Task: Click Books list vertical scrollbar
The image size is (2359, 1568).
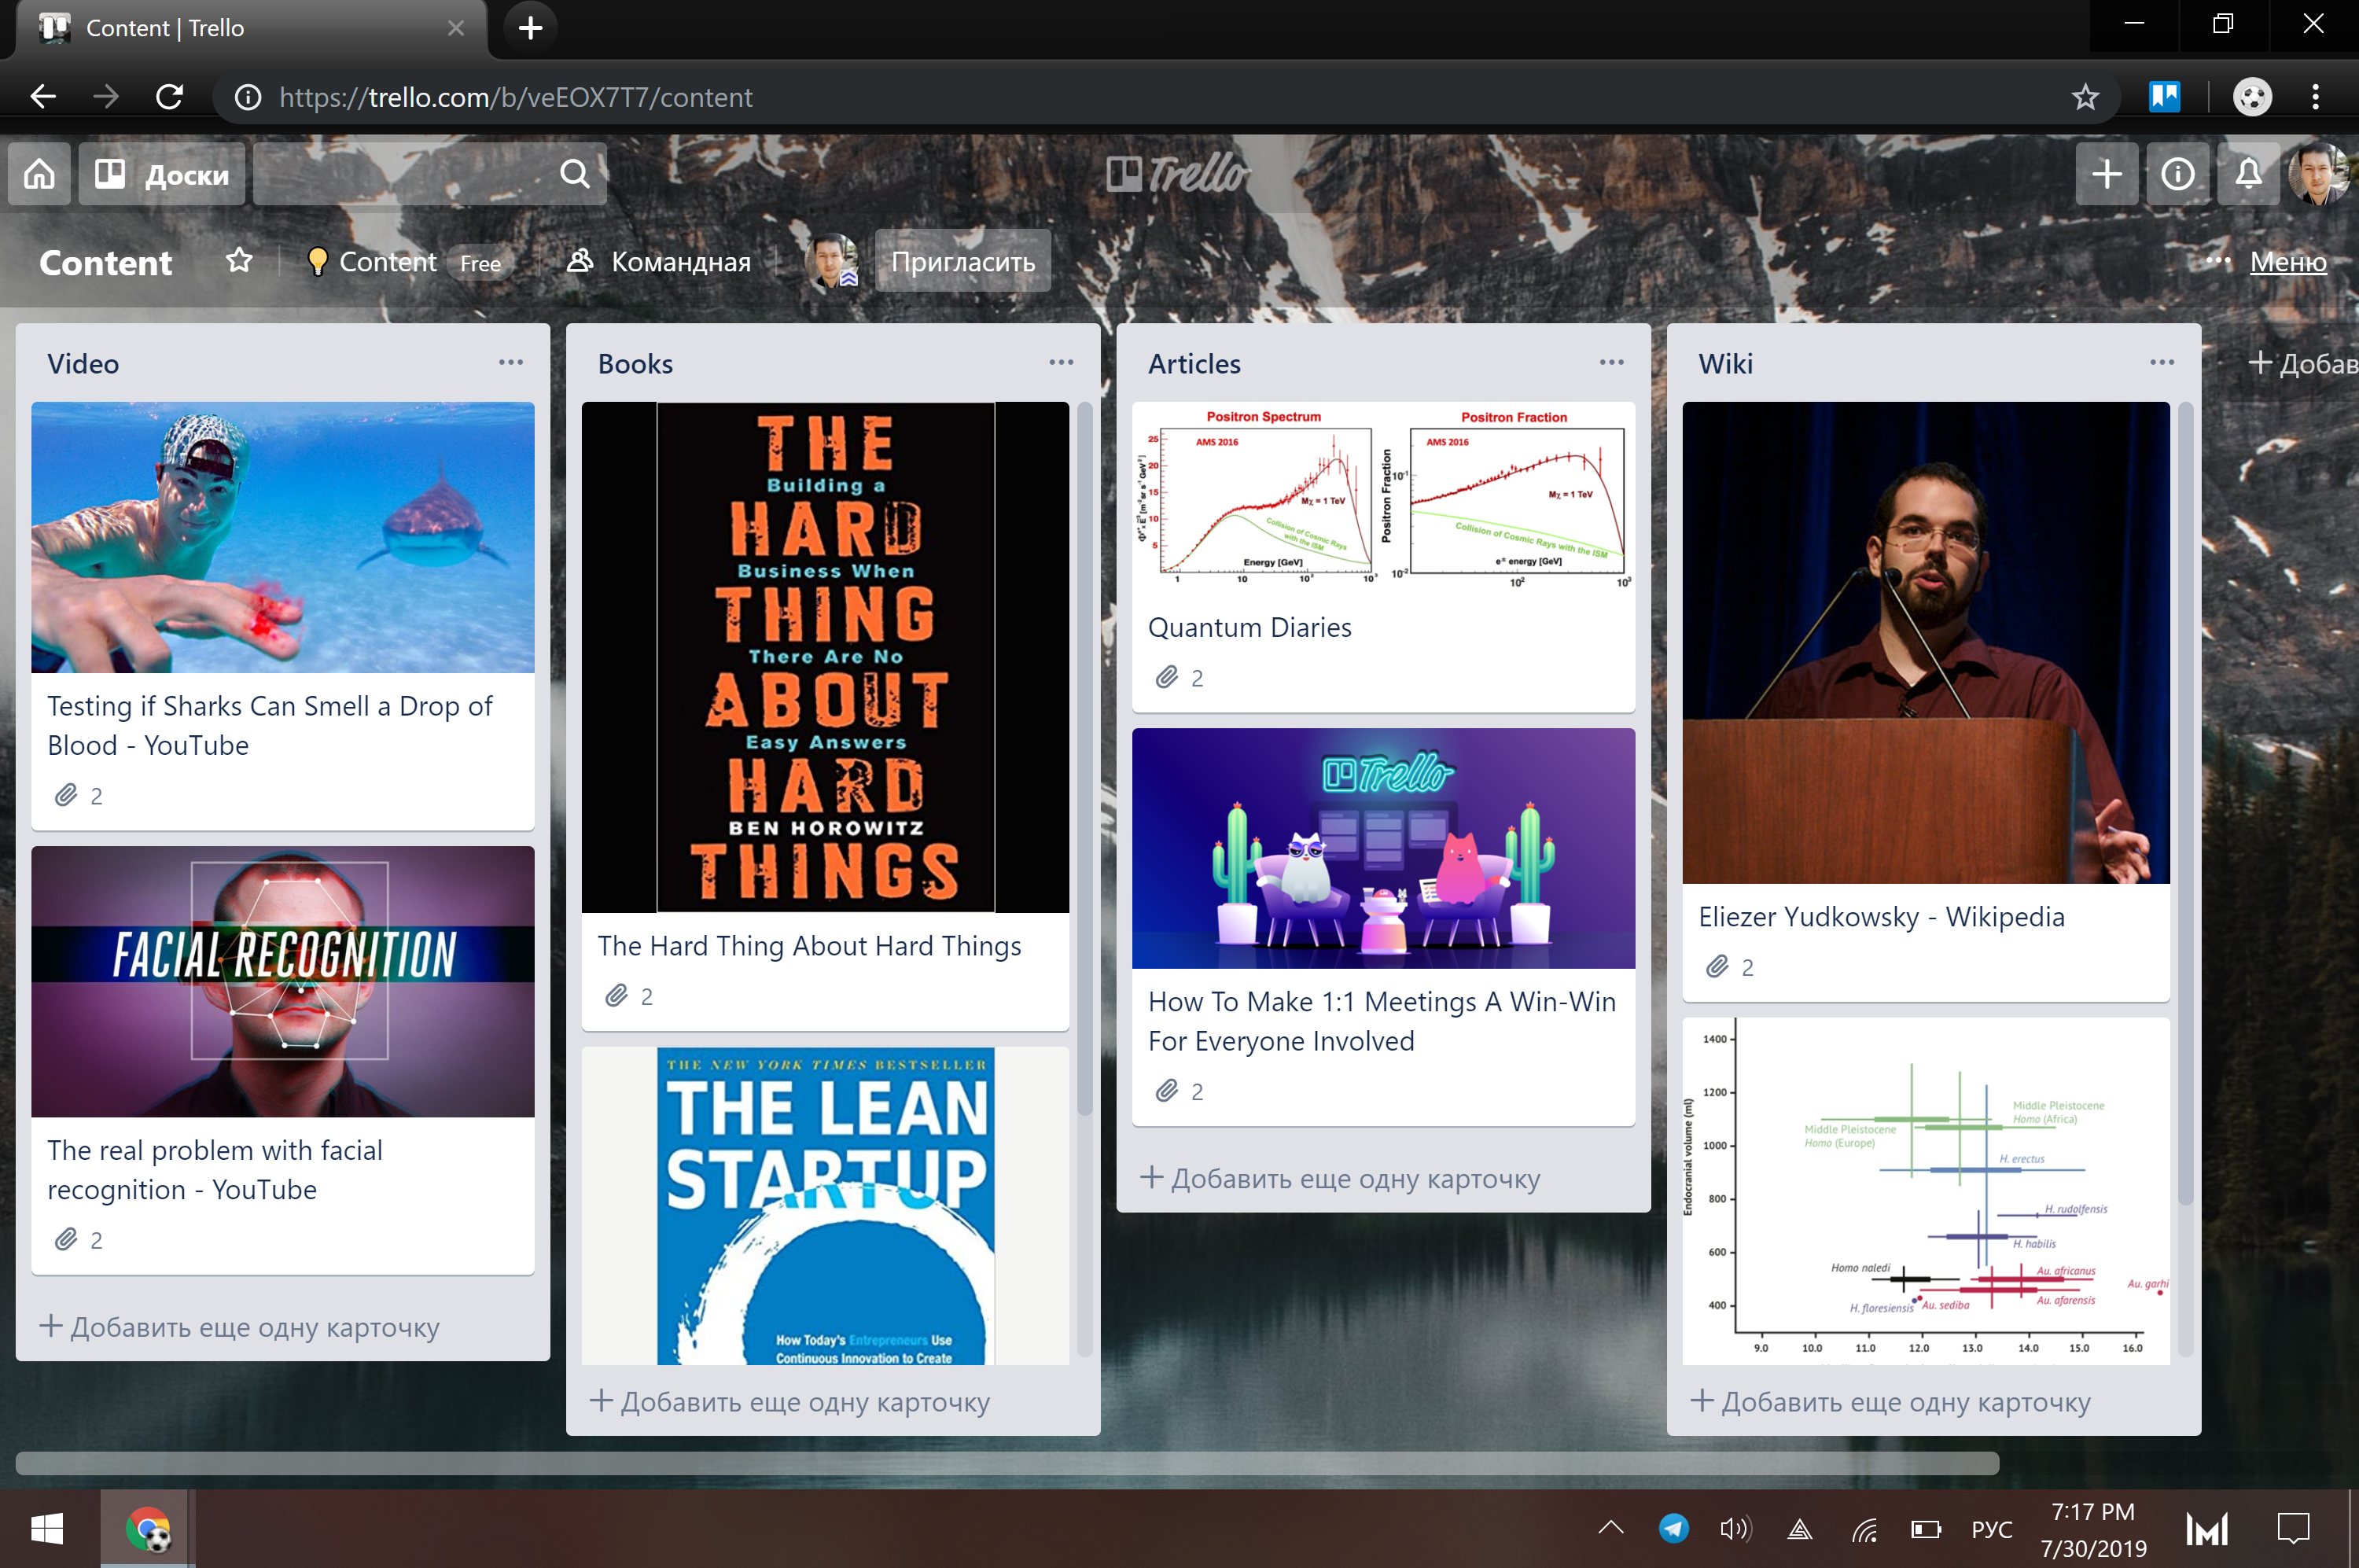Action: click(1084, 760)
